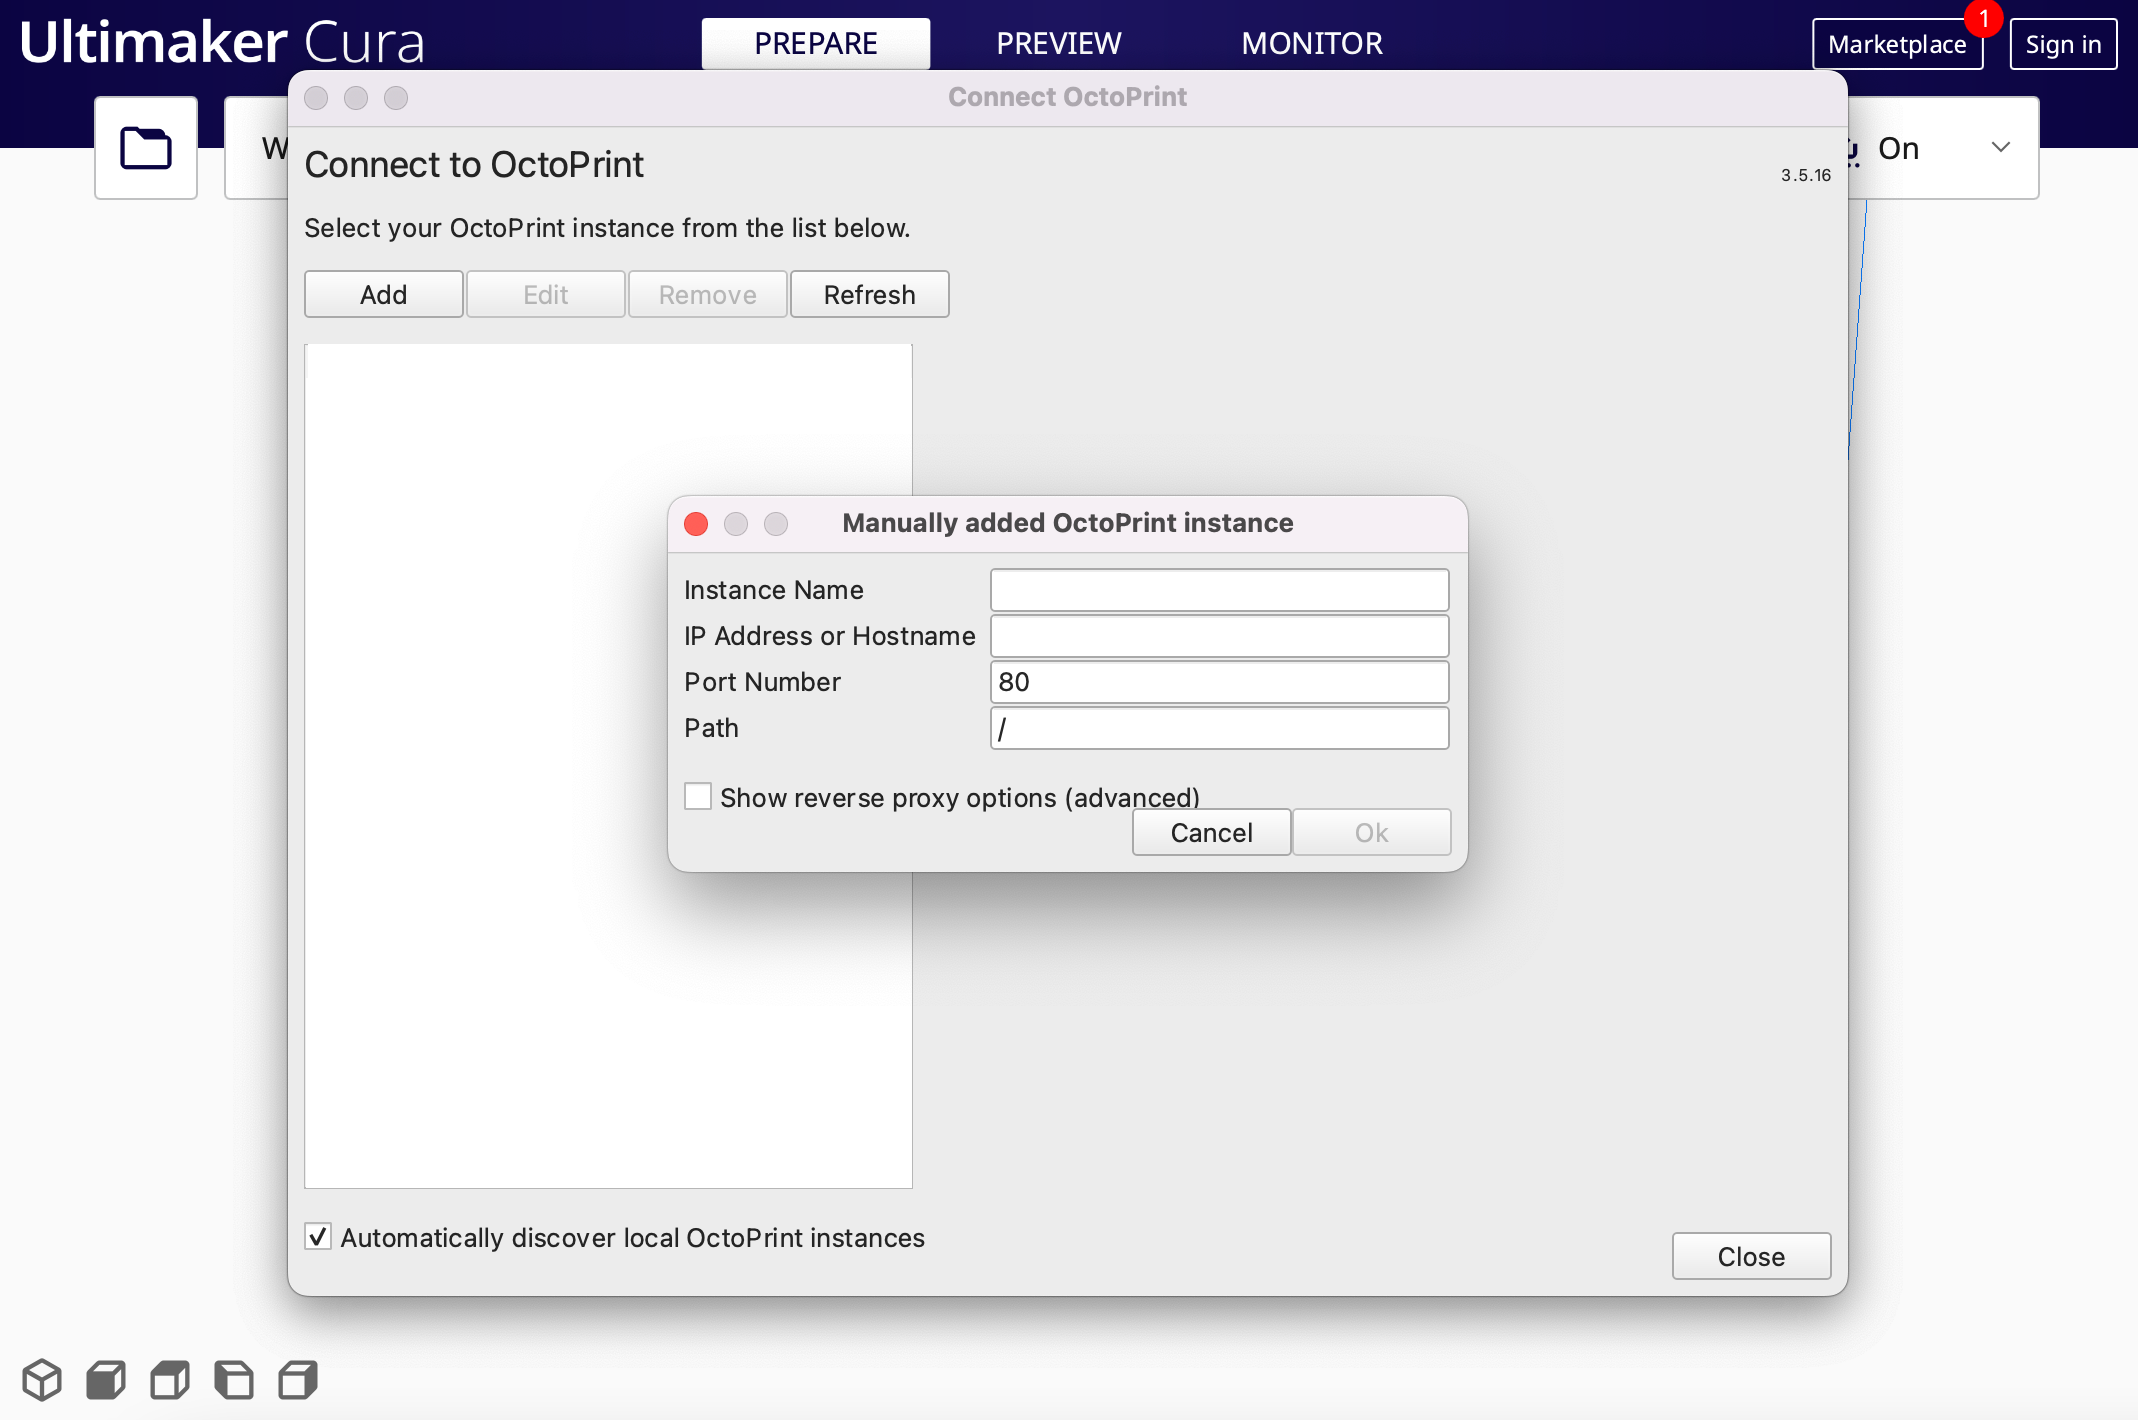Switch to the PREVIEW tab

coord(1058,44)
